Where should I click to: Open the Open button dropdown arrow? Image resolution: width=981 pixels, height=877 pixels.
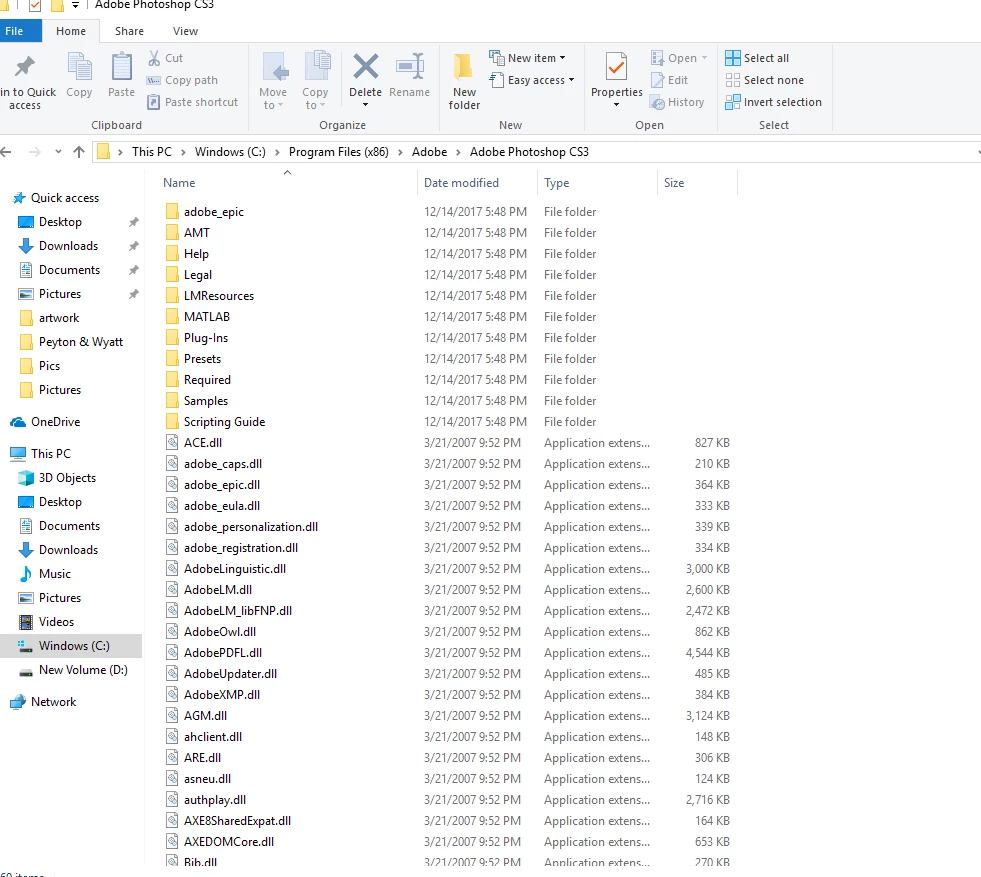(704, 58)
